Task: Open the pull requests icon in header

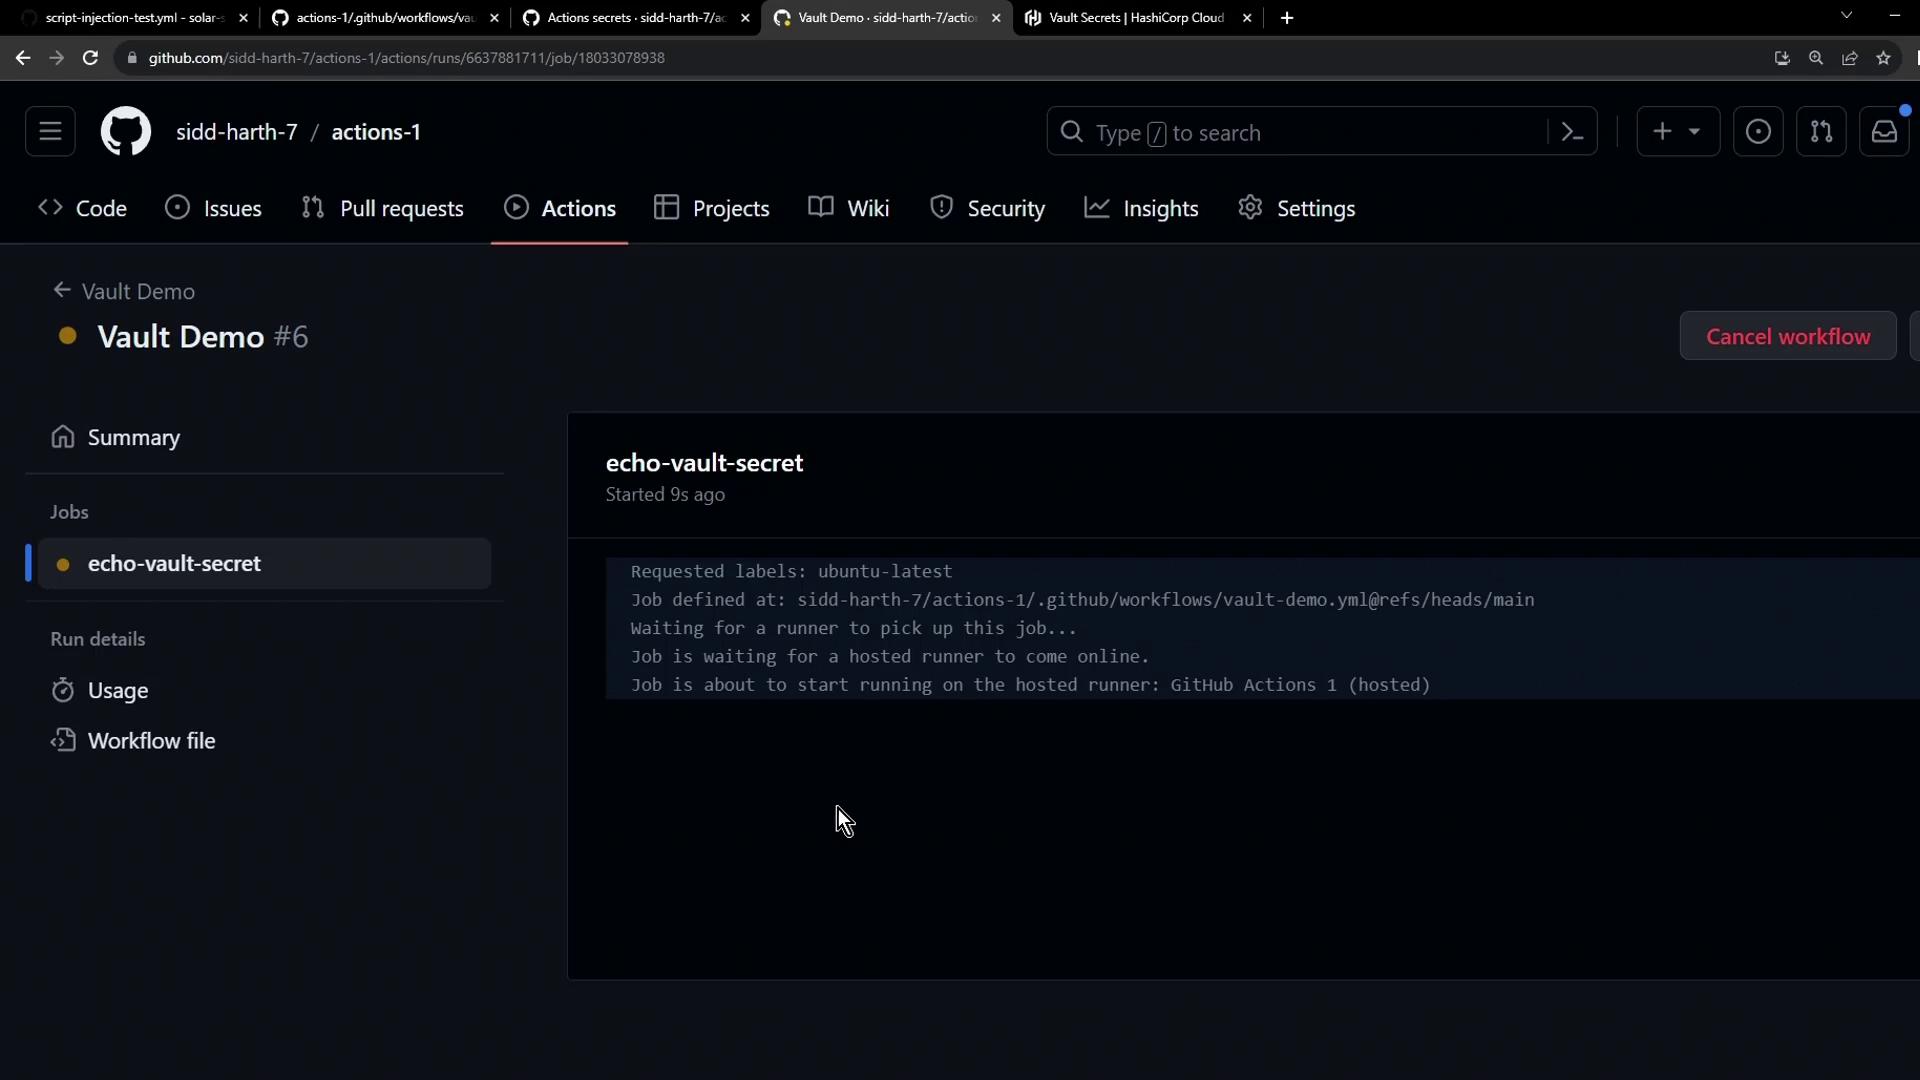Action: (x=1821, y=132)
